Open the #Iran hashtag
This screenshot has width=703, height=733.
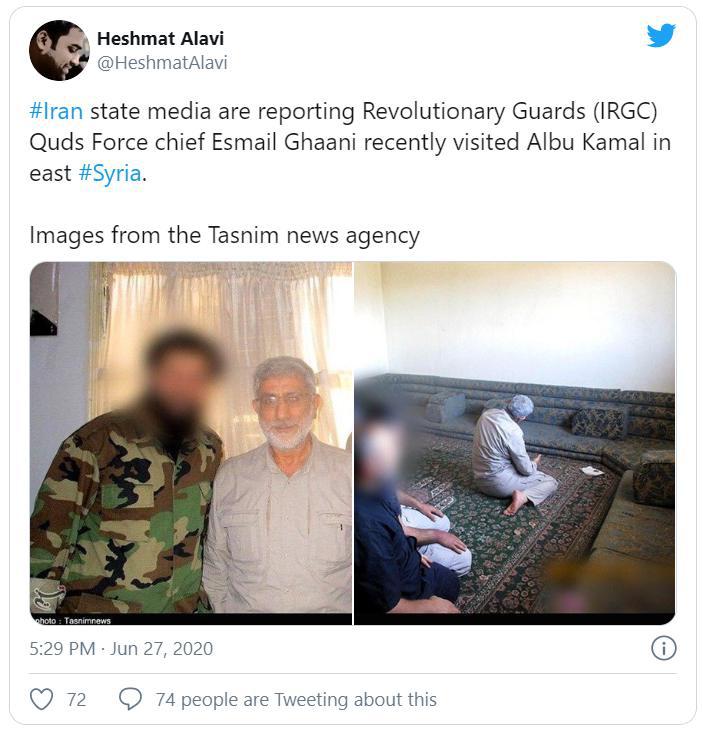coord(56,111)
